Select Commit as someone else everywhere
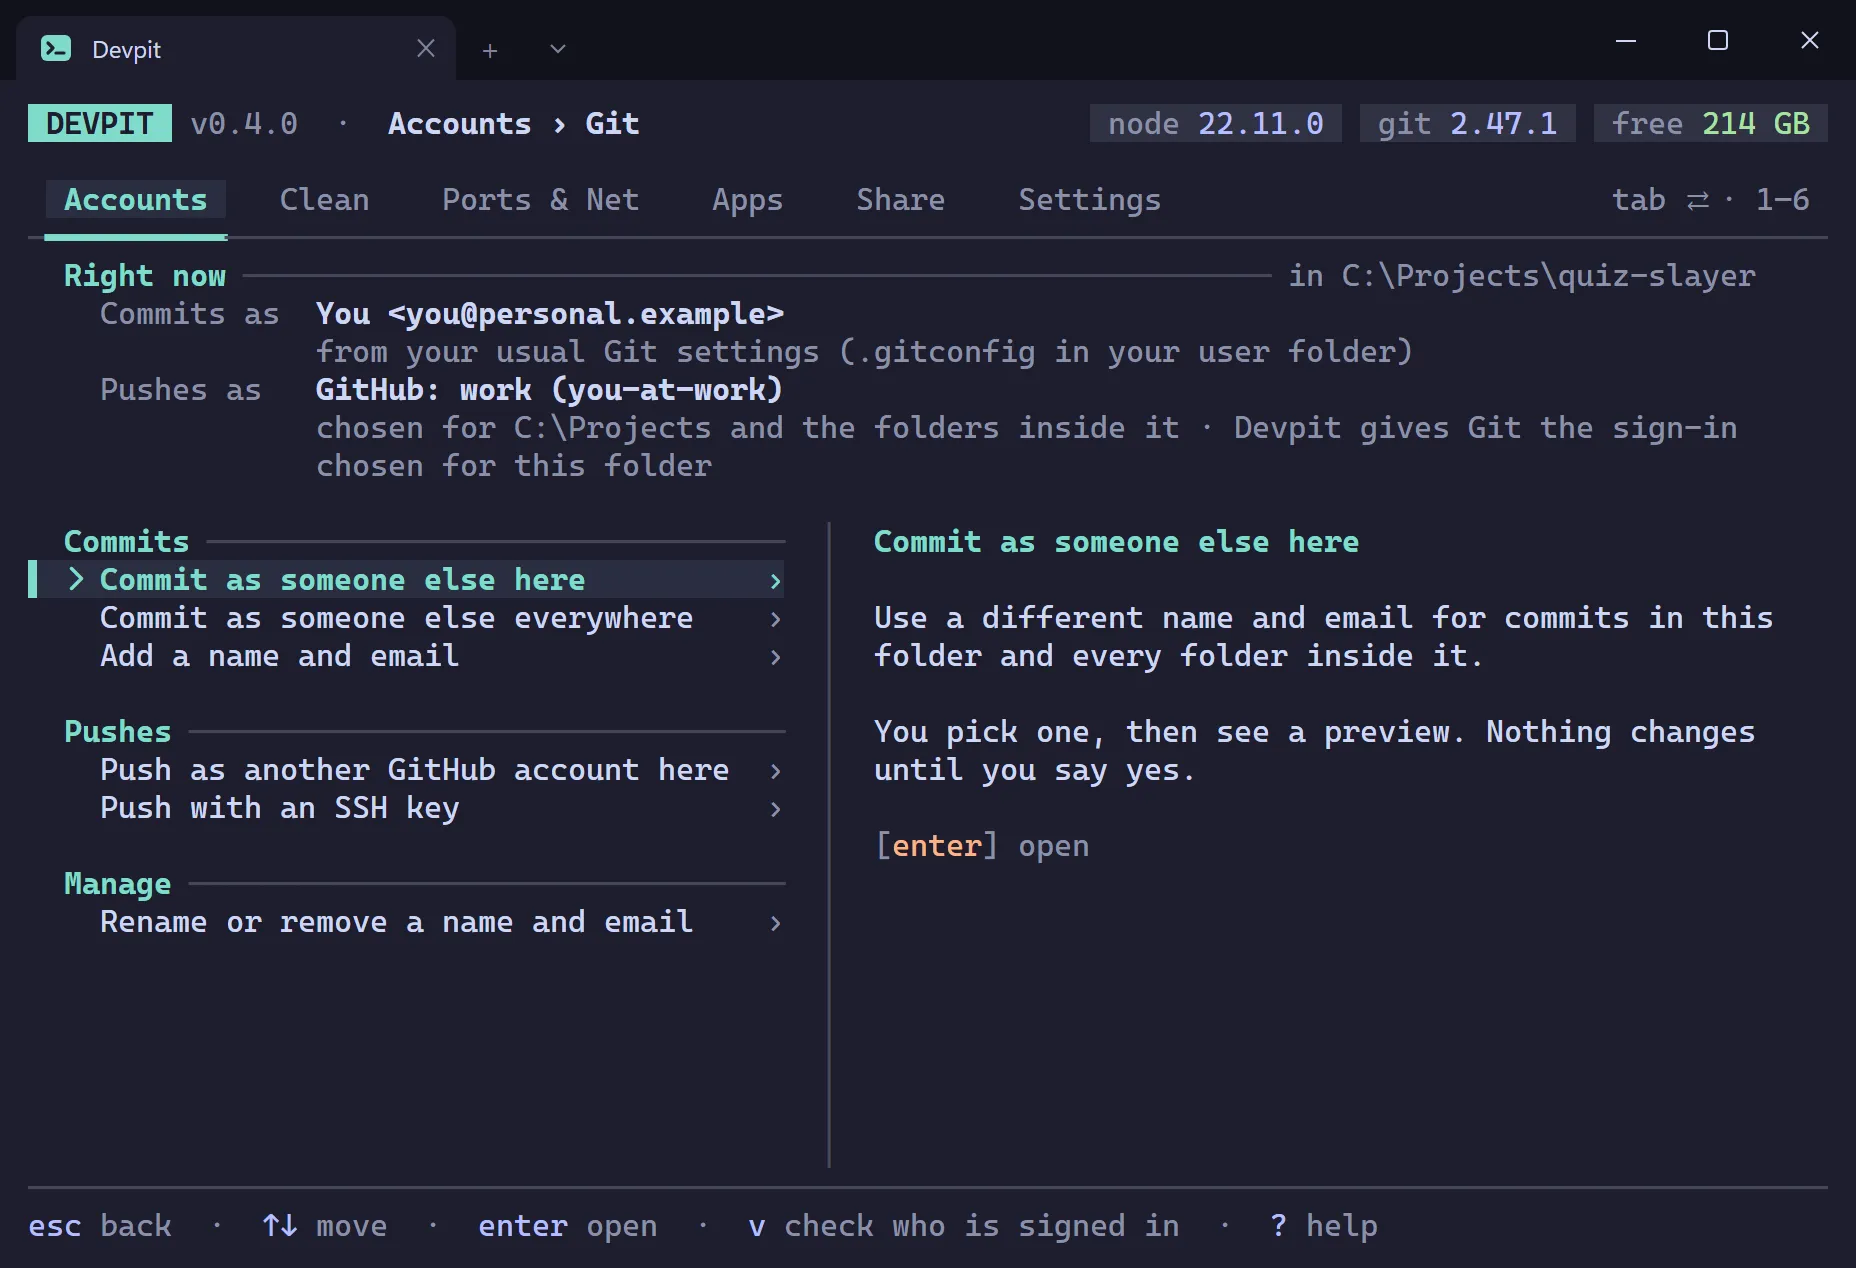The image size is (1856, 1268). point(407,618)
